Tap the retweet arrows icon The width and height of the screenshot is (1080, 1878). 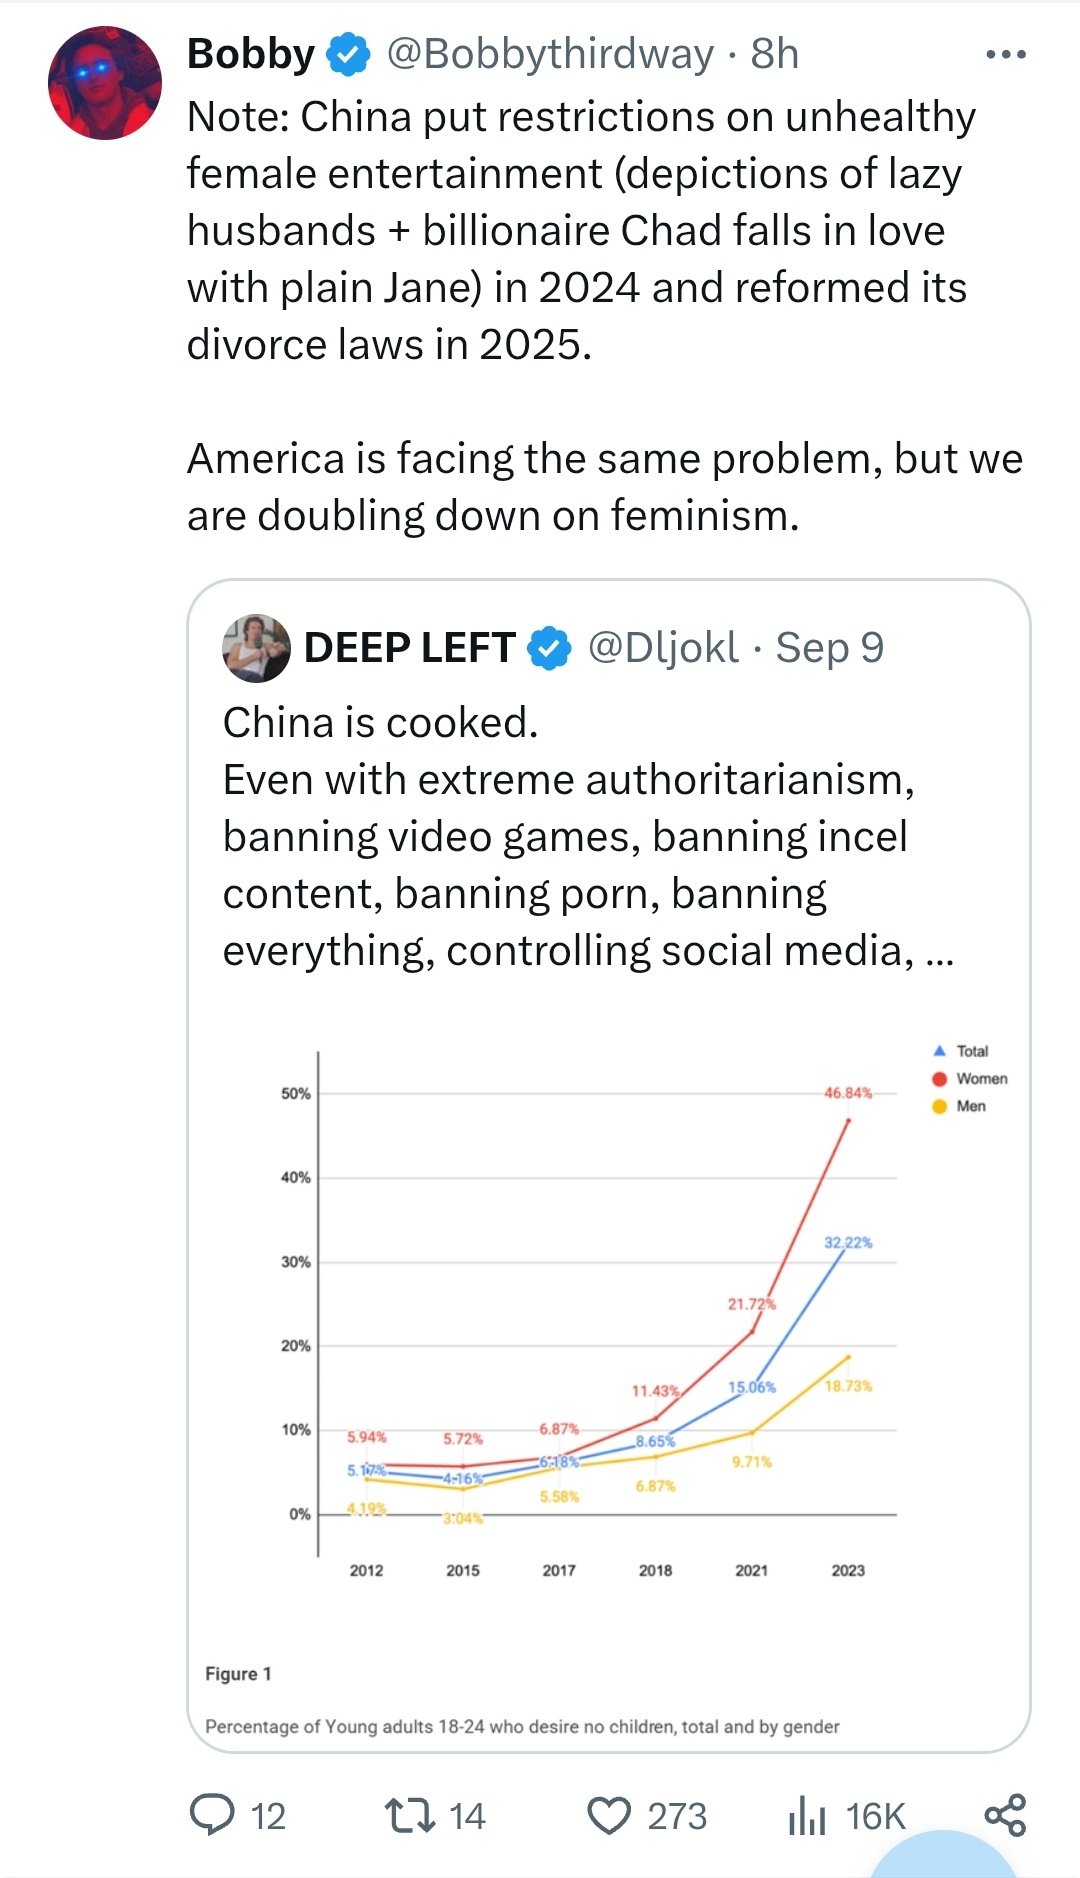click(x=410, y=1815)
